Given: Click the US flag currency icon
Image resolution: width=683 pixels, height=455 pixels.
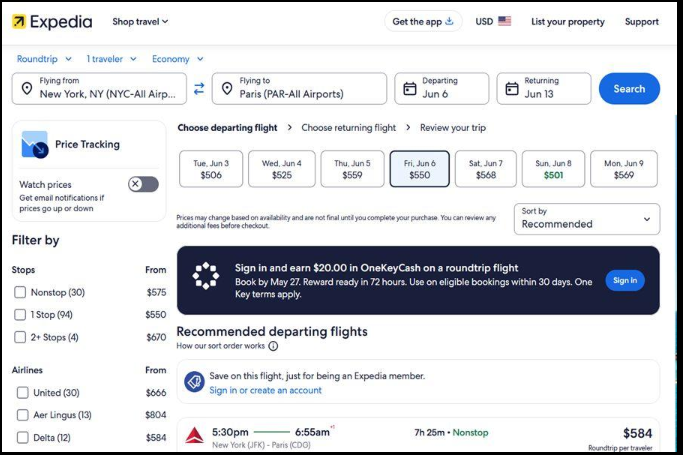Looking at the screenshot, I should point(504,21).
